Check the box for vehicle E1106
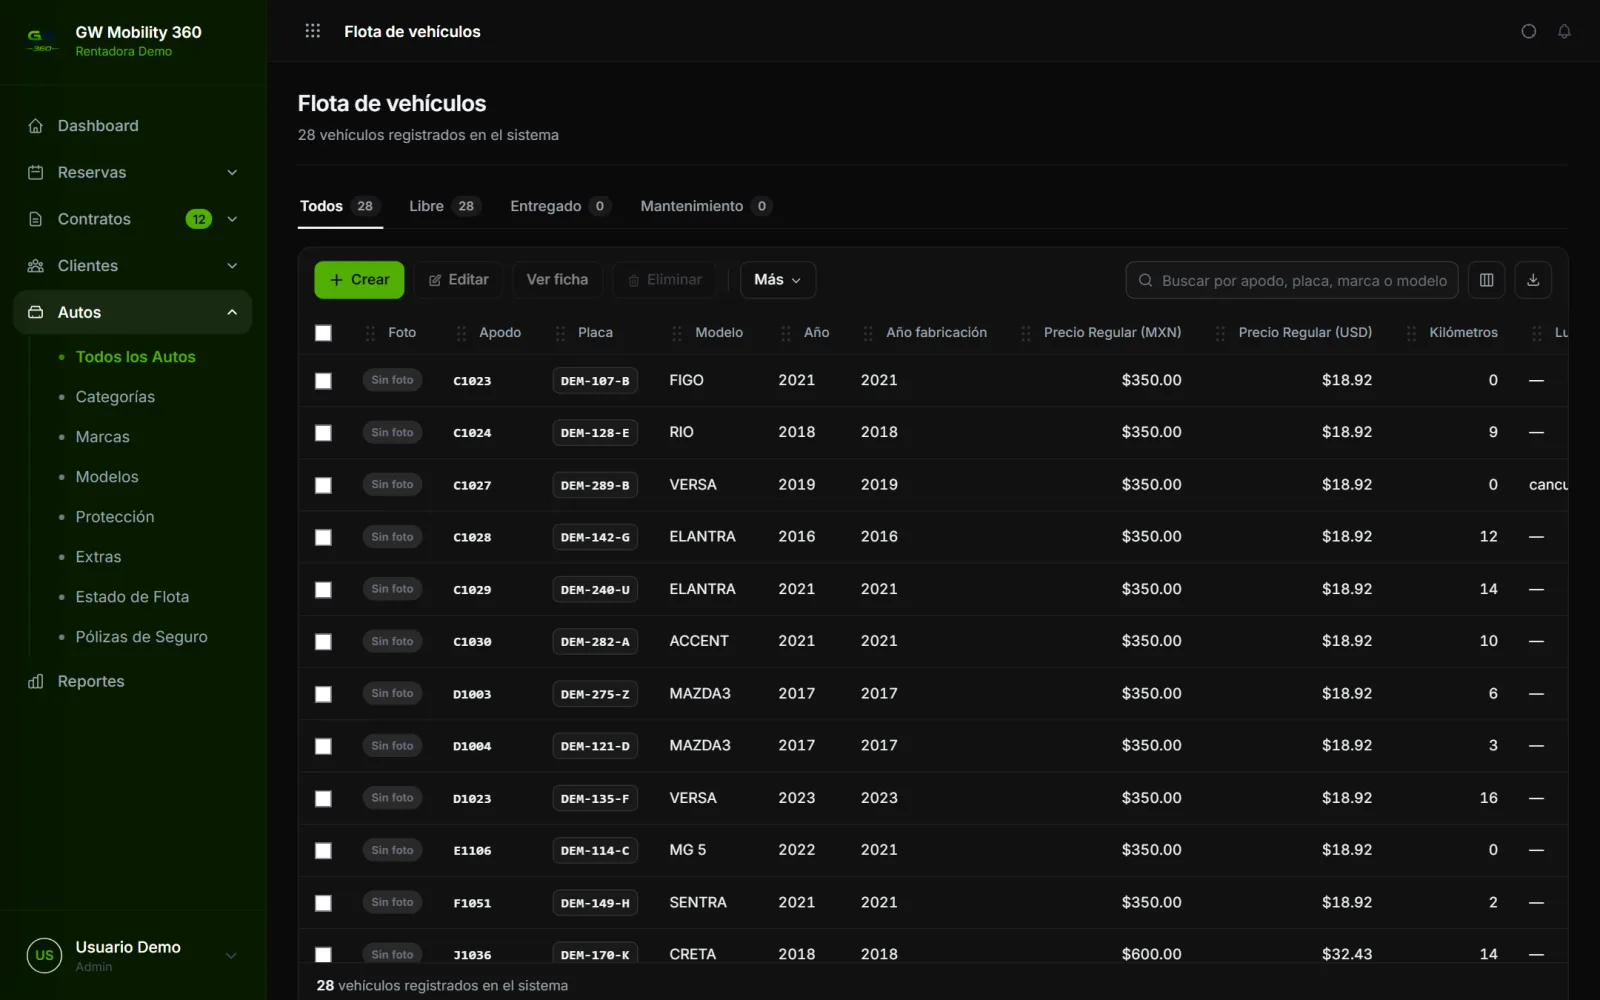 [323, 851]
